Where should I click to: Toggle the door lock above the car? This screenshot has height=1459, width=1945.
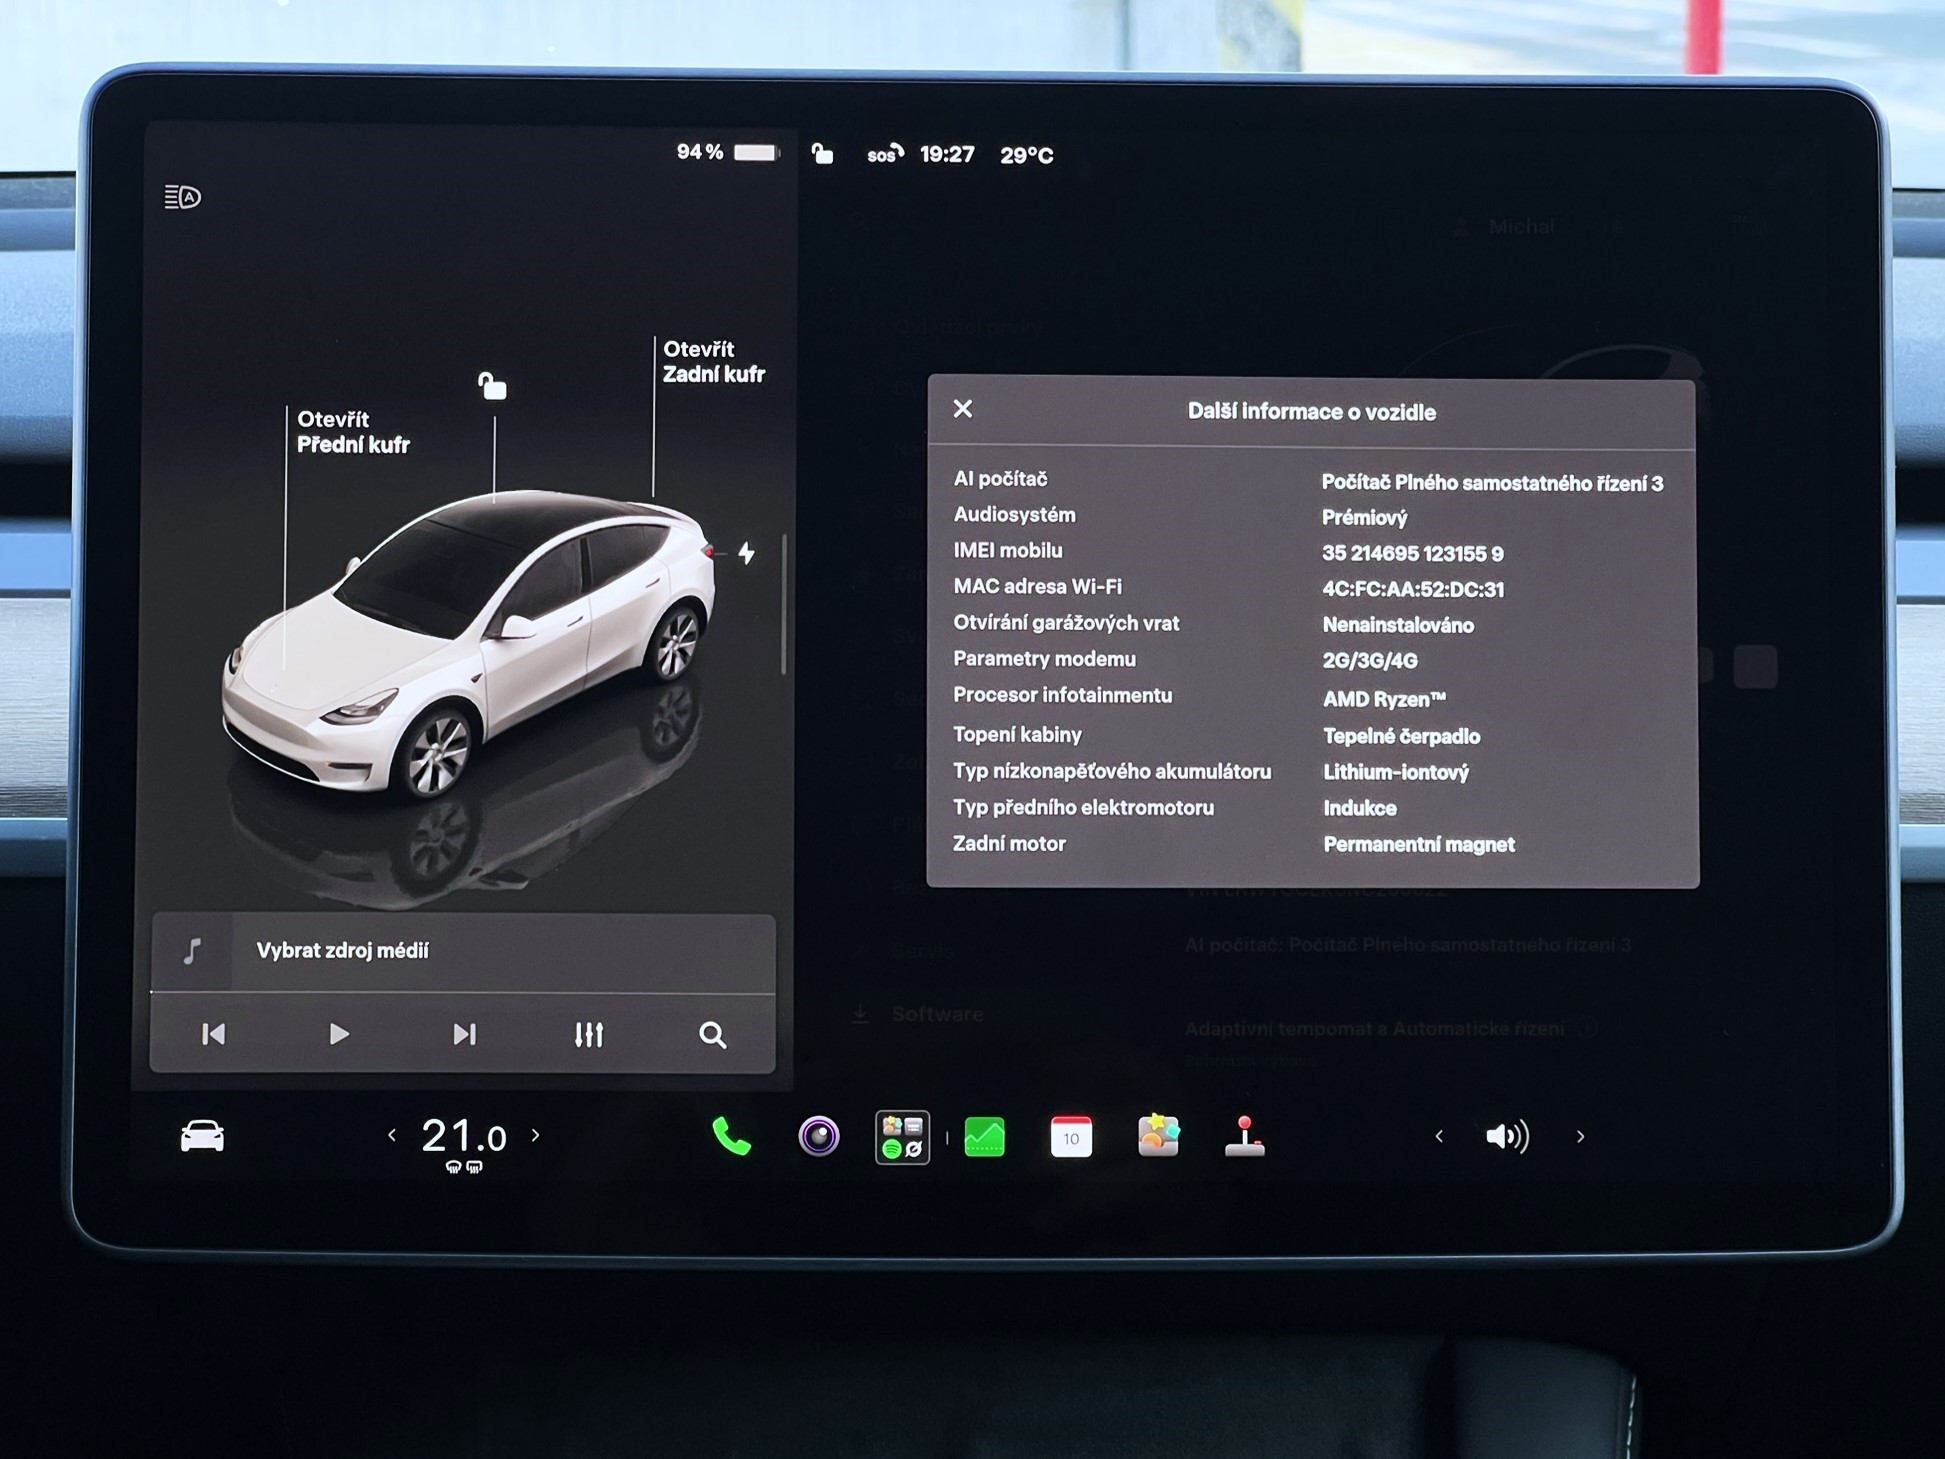[x=492, y=385]
